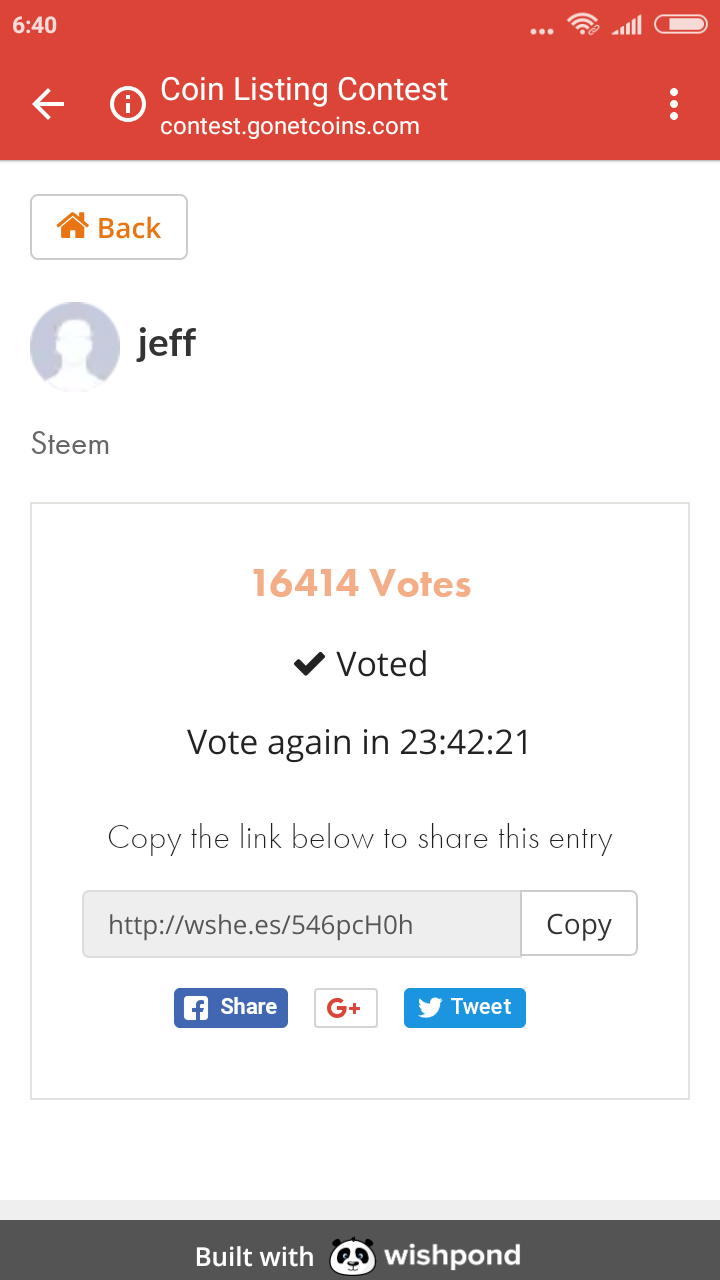Click the Wi-Fi status icon
This screenshot has width=720, height=1280.
tap(583, 25)
